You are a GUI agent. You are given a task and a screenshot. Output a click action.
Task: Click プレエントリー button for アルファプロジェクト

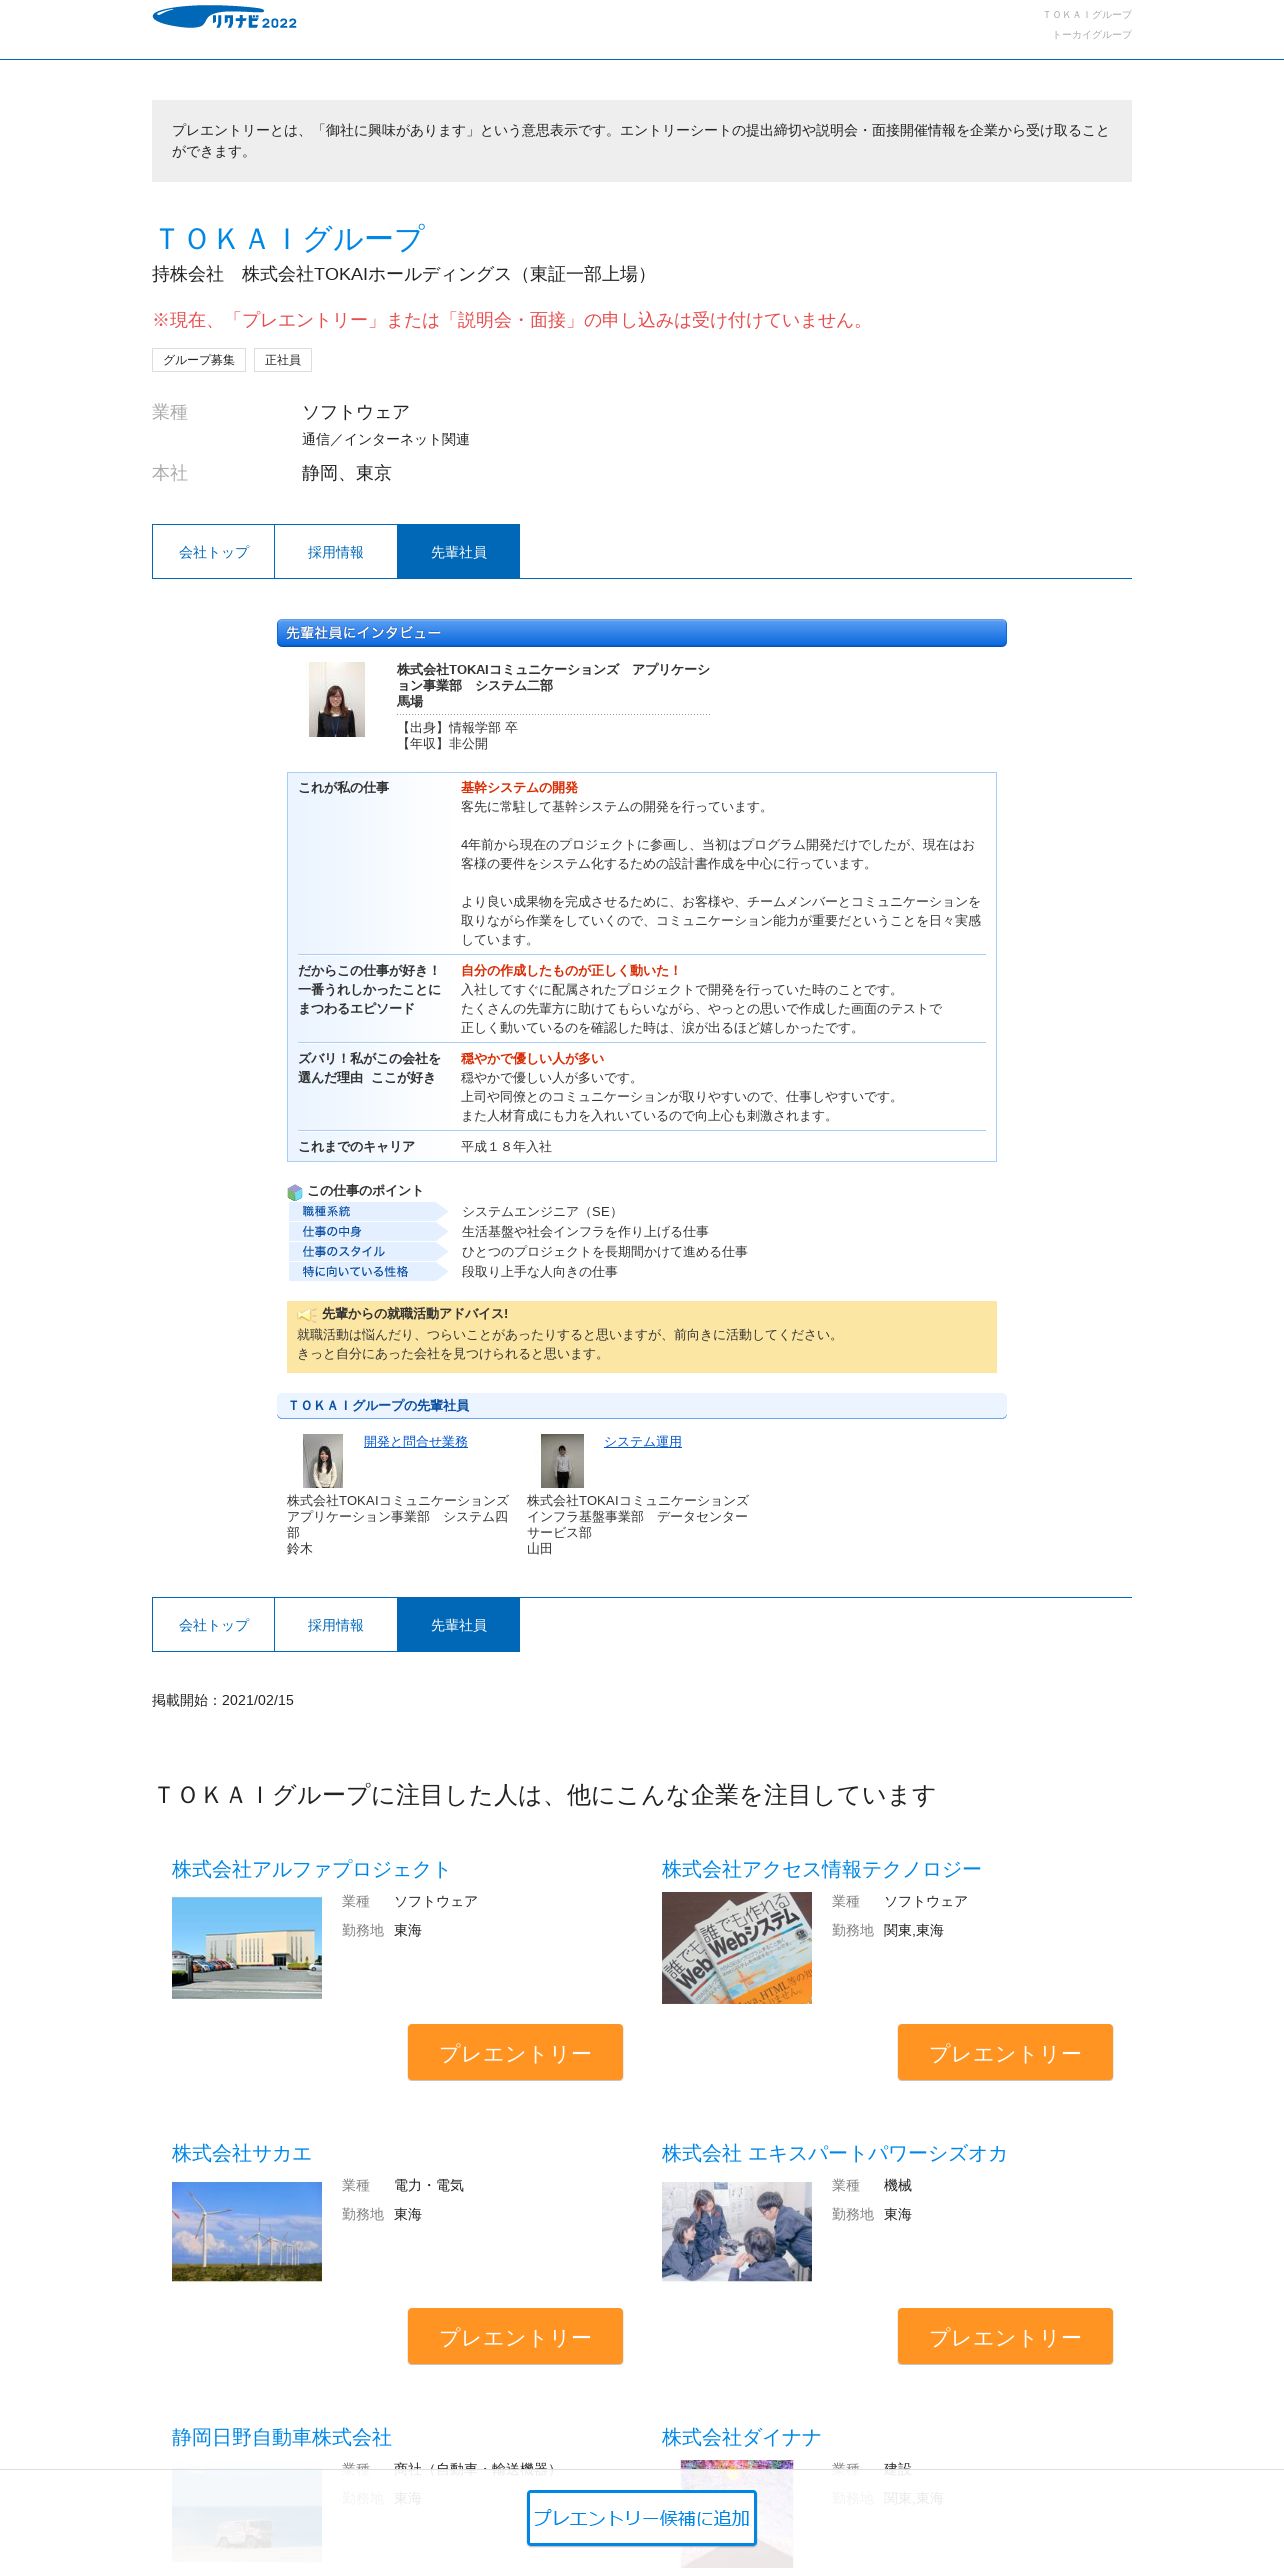pyautogui.click(x=515, y=2052)
